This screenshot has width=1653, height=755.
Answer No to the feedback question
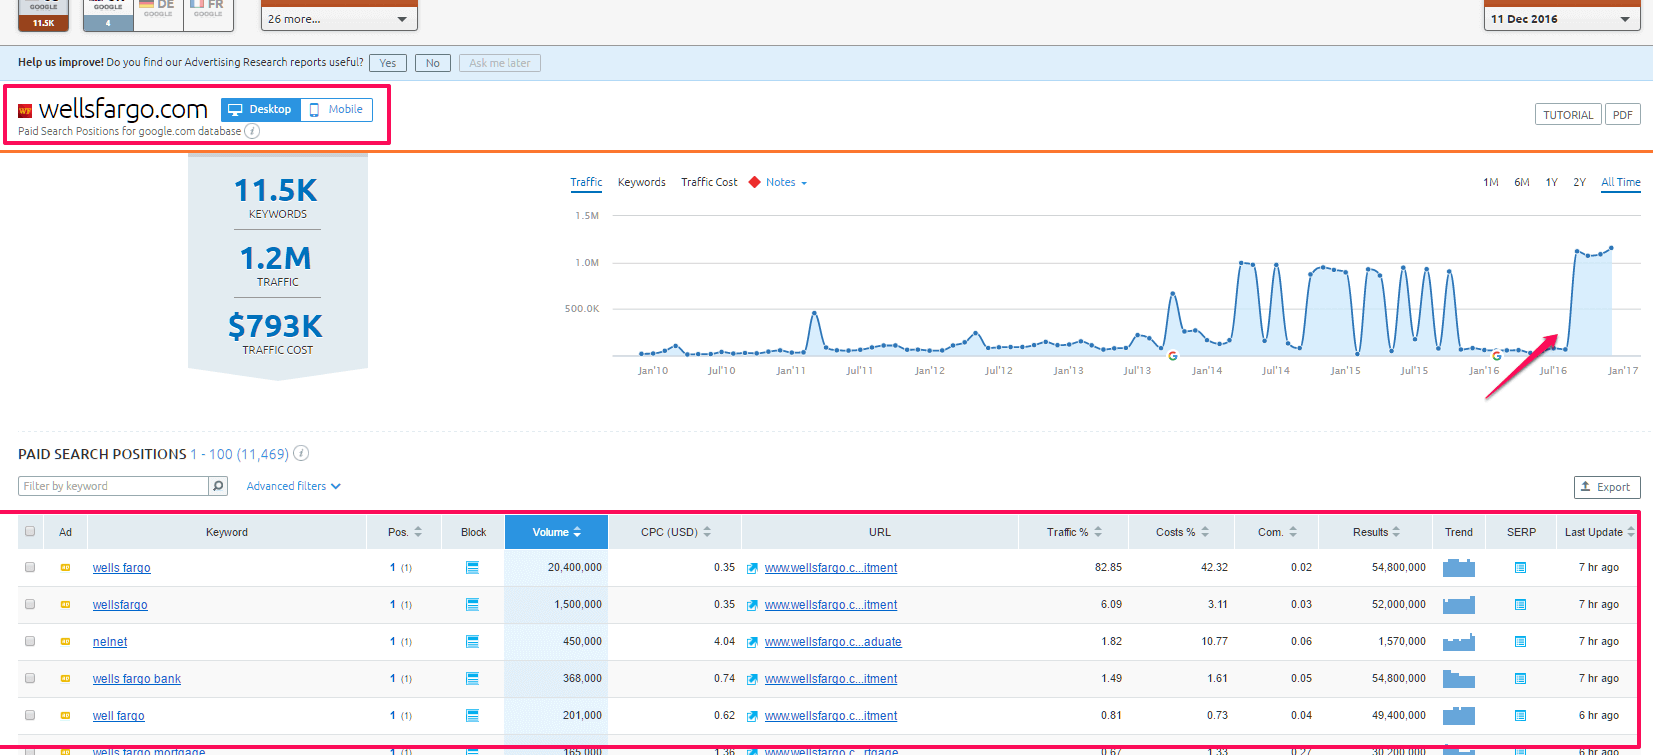(433, 63)
